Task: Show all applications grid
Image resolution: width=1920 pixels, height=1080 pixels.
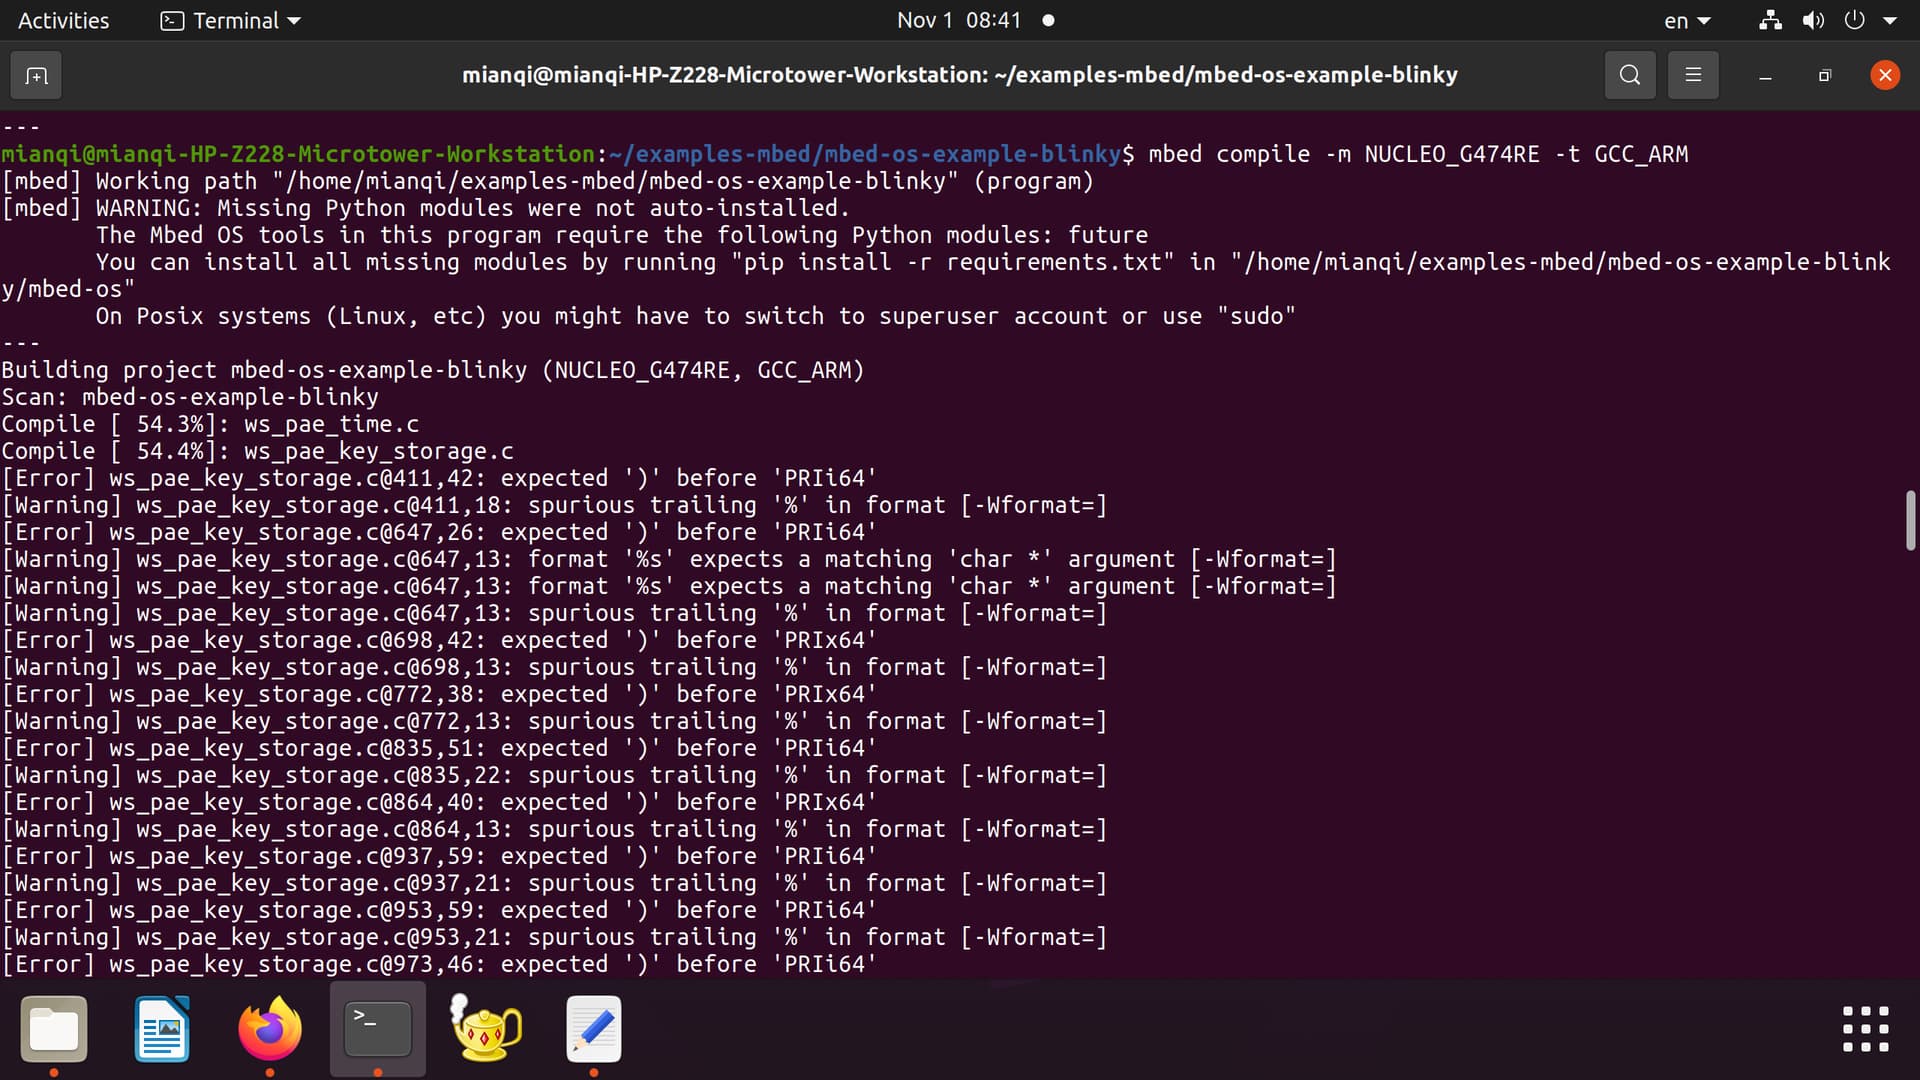Action: tap(1865, 1029)
